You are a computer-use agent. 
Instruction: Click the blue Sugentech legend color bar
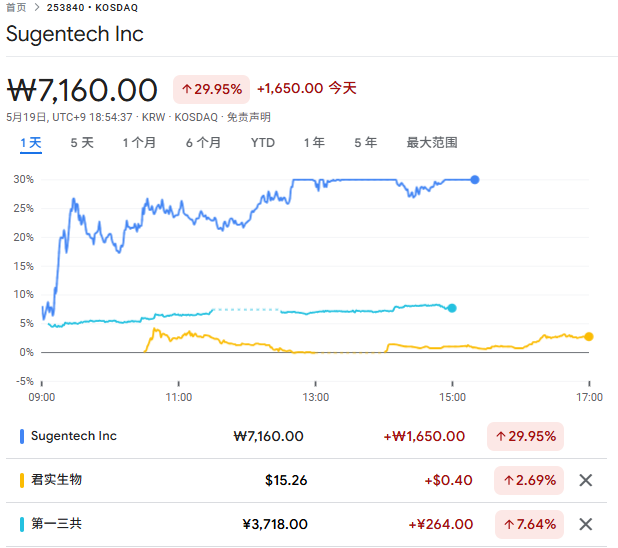(22, 436)
